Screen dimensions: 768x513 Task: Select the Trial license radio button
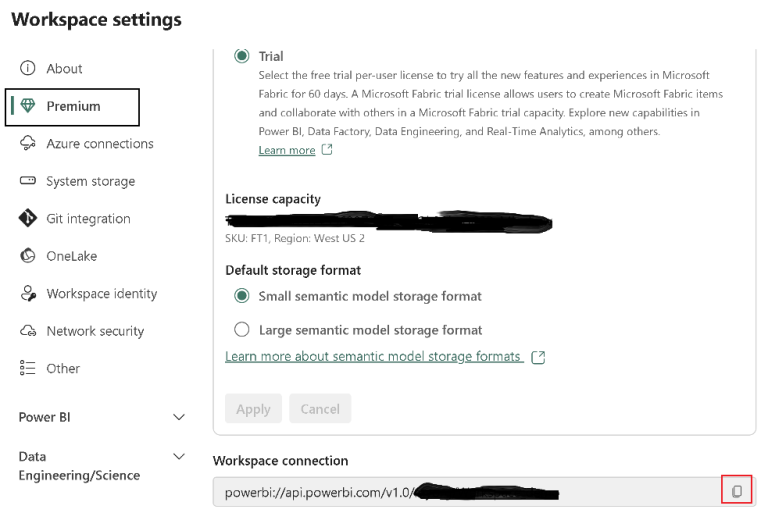[x=242, y=57]
